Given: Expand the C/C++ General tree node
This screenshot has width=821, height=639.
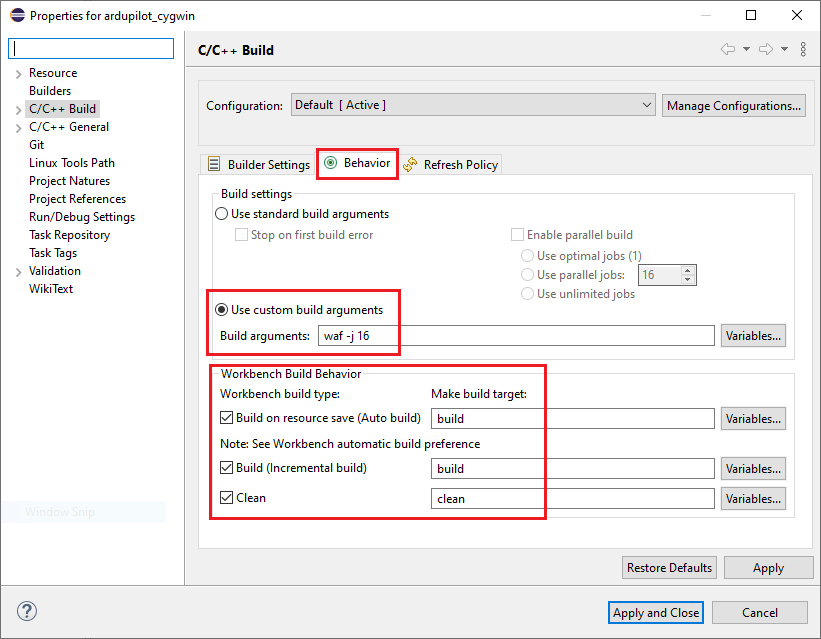Looking at the screenshot, I should pos(18,128).
